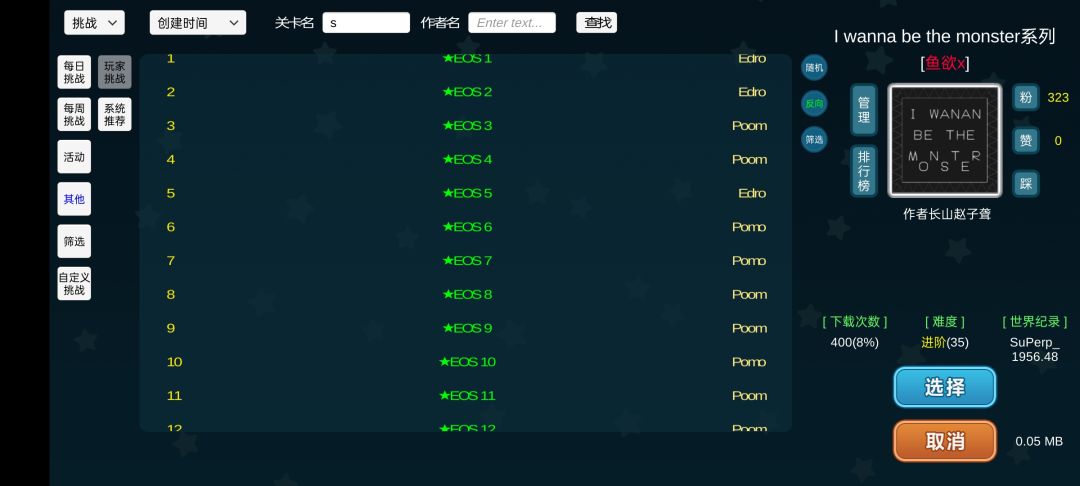This screenshot has width=1080, height=486.
Task: Click the orange 取消 button
Action: 944,441
